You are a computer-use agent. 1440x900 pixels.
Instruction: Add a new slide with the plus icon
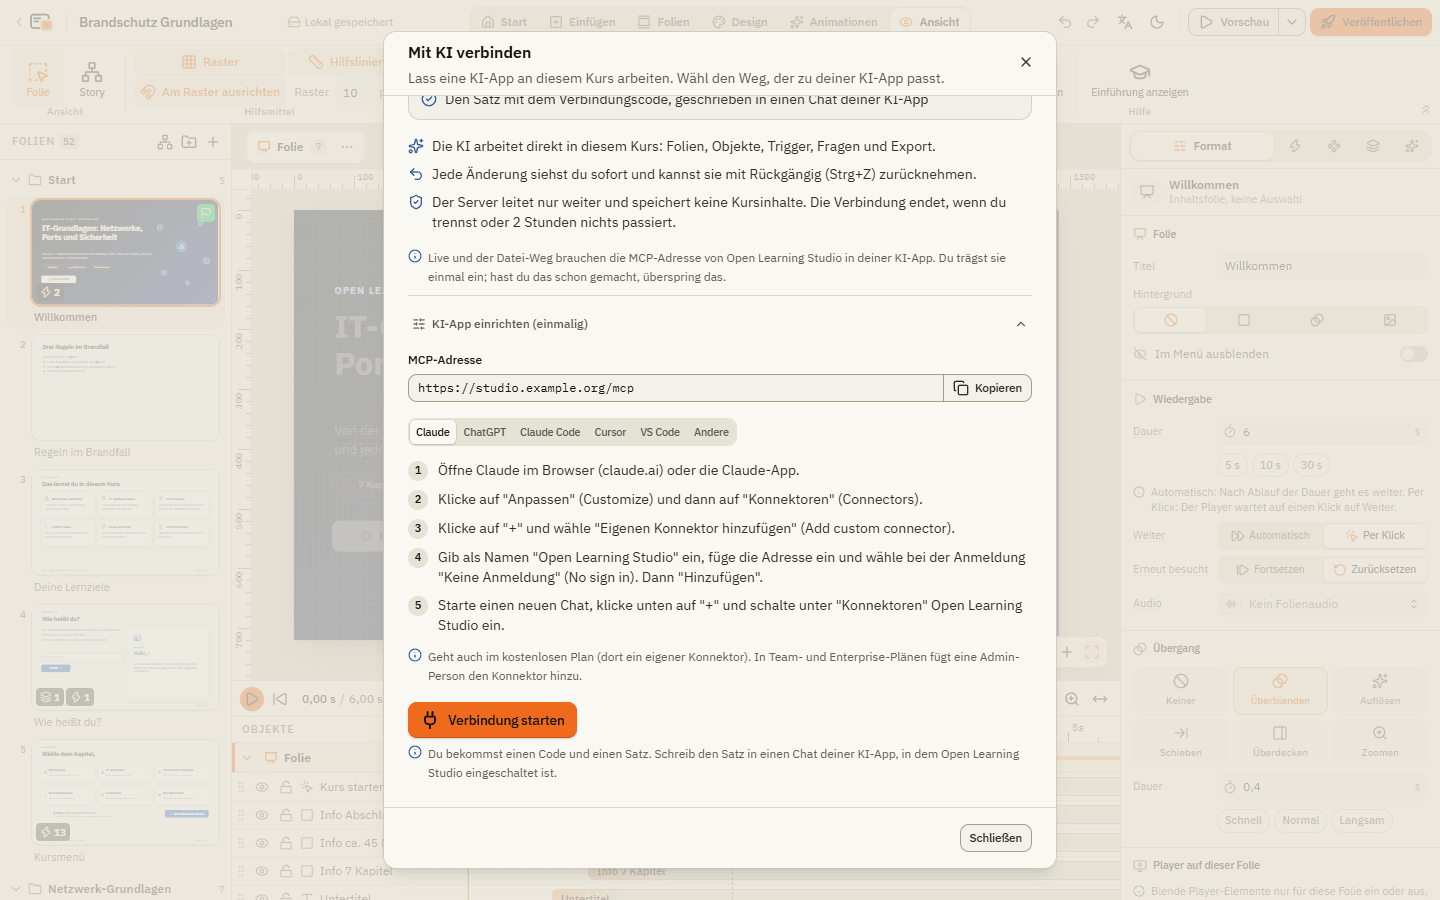pyautogui.click(x=213, y=142)
